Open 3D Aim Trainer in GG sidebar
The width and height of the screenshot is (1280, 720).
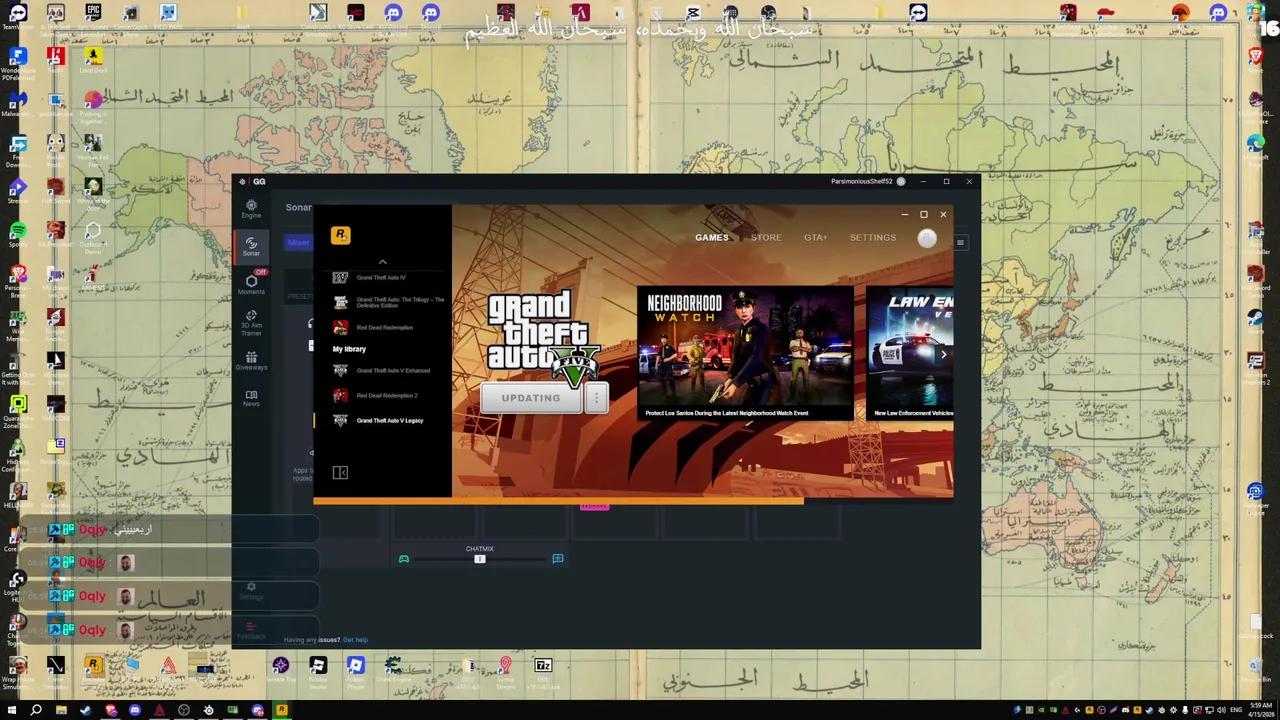(x=251, y=322)
